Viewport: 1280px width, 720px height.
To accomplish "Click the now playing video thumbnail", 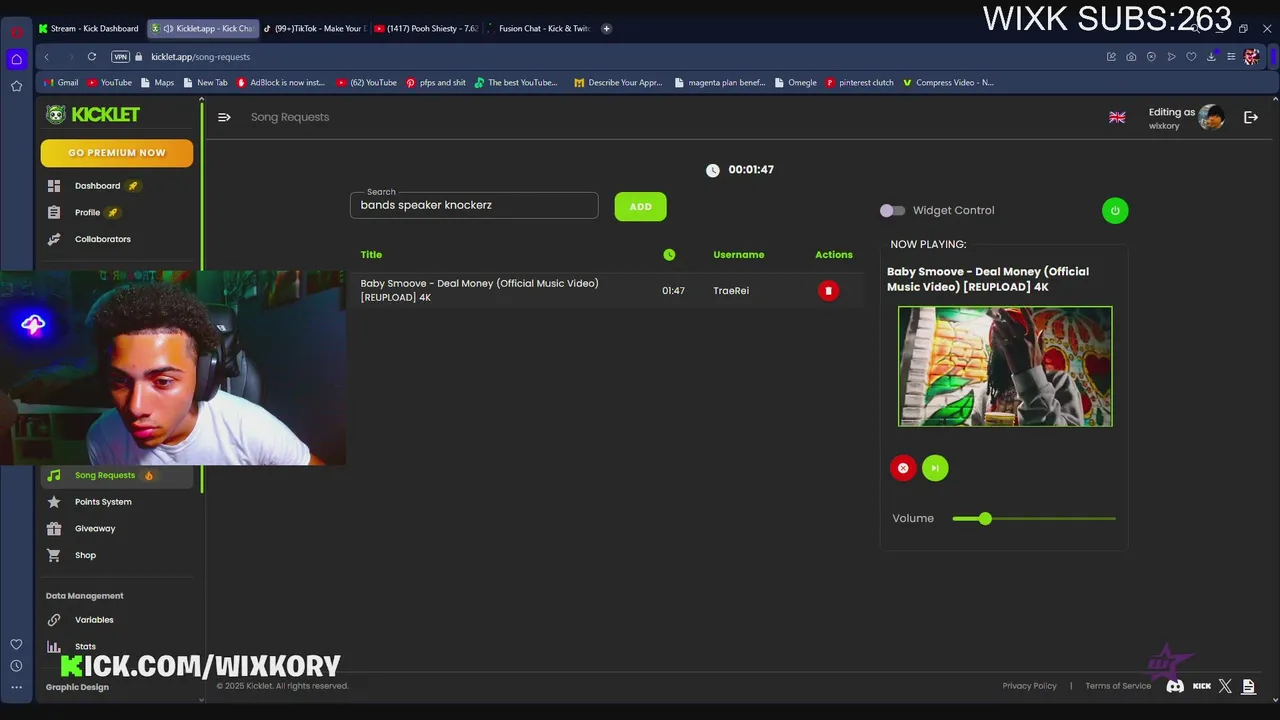I will [1005, 367].
